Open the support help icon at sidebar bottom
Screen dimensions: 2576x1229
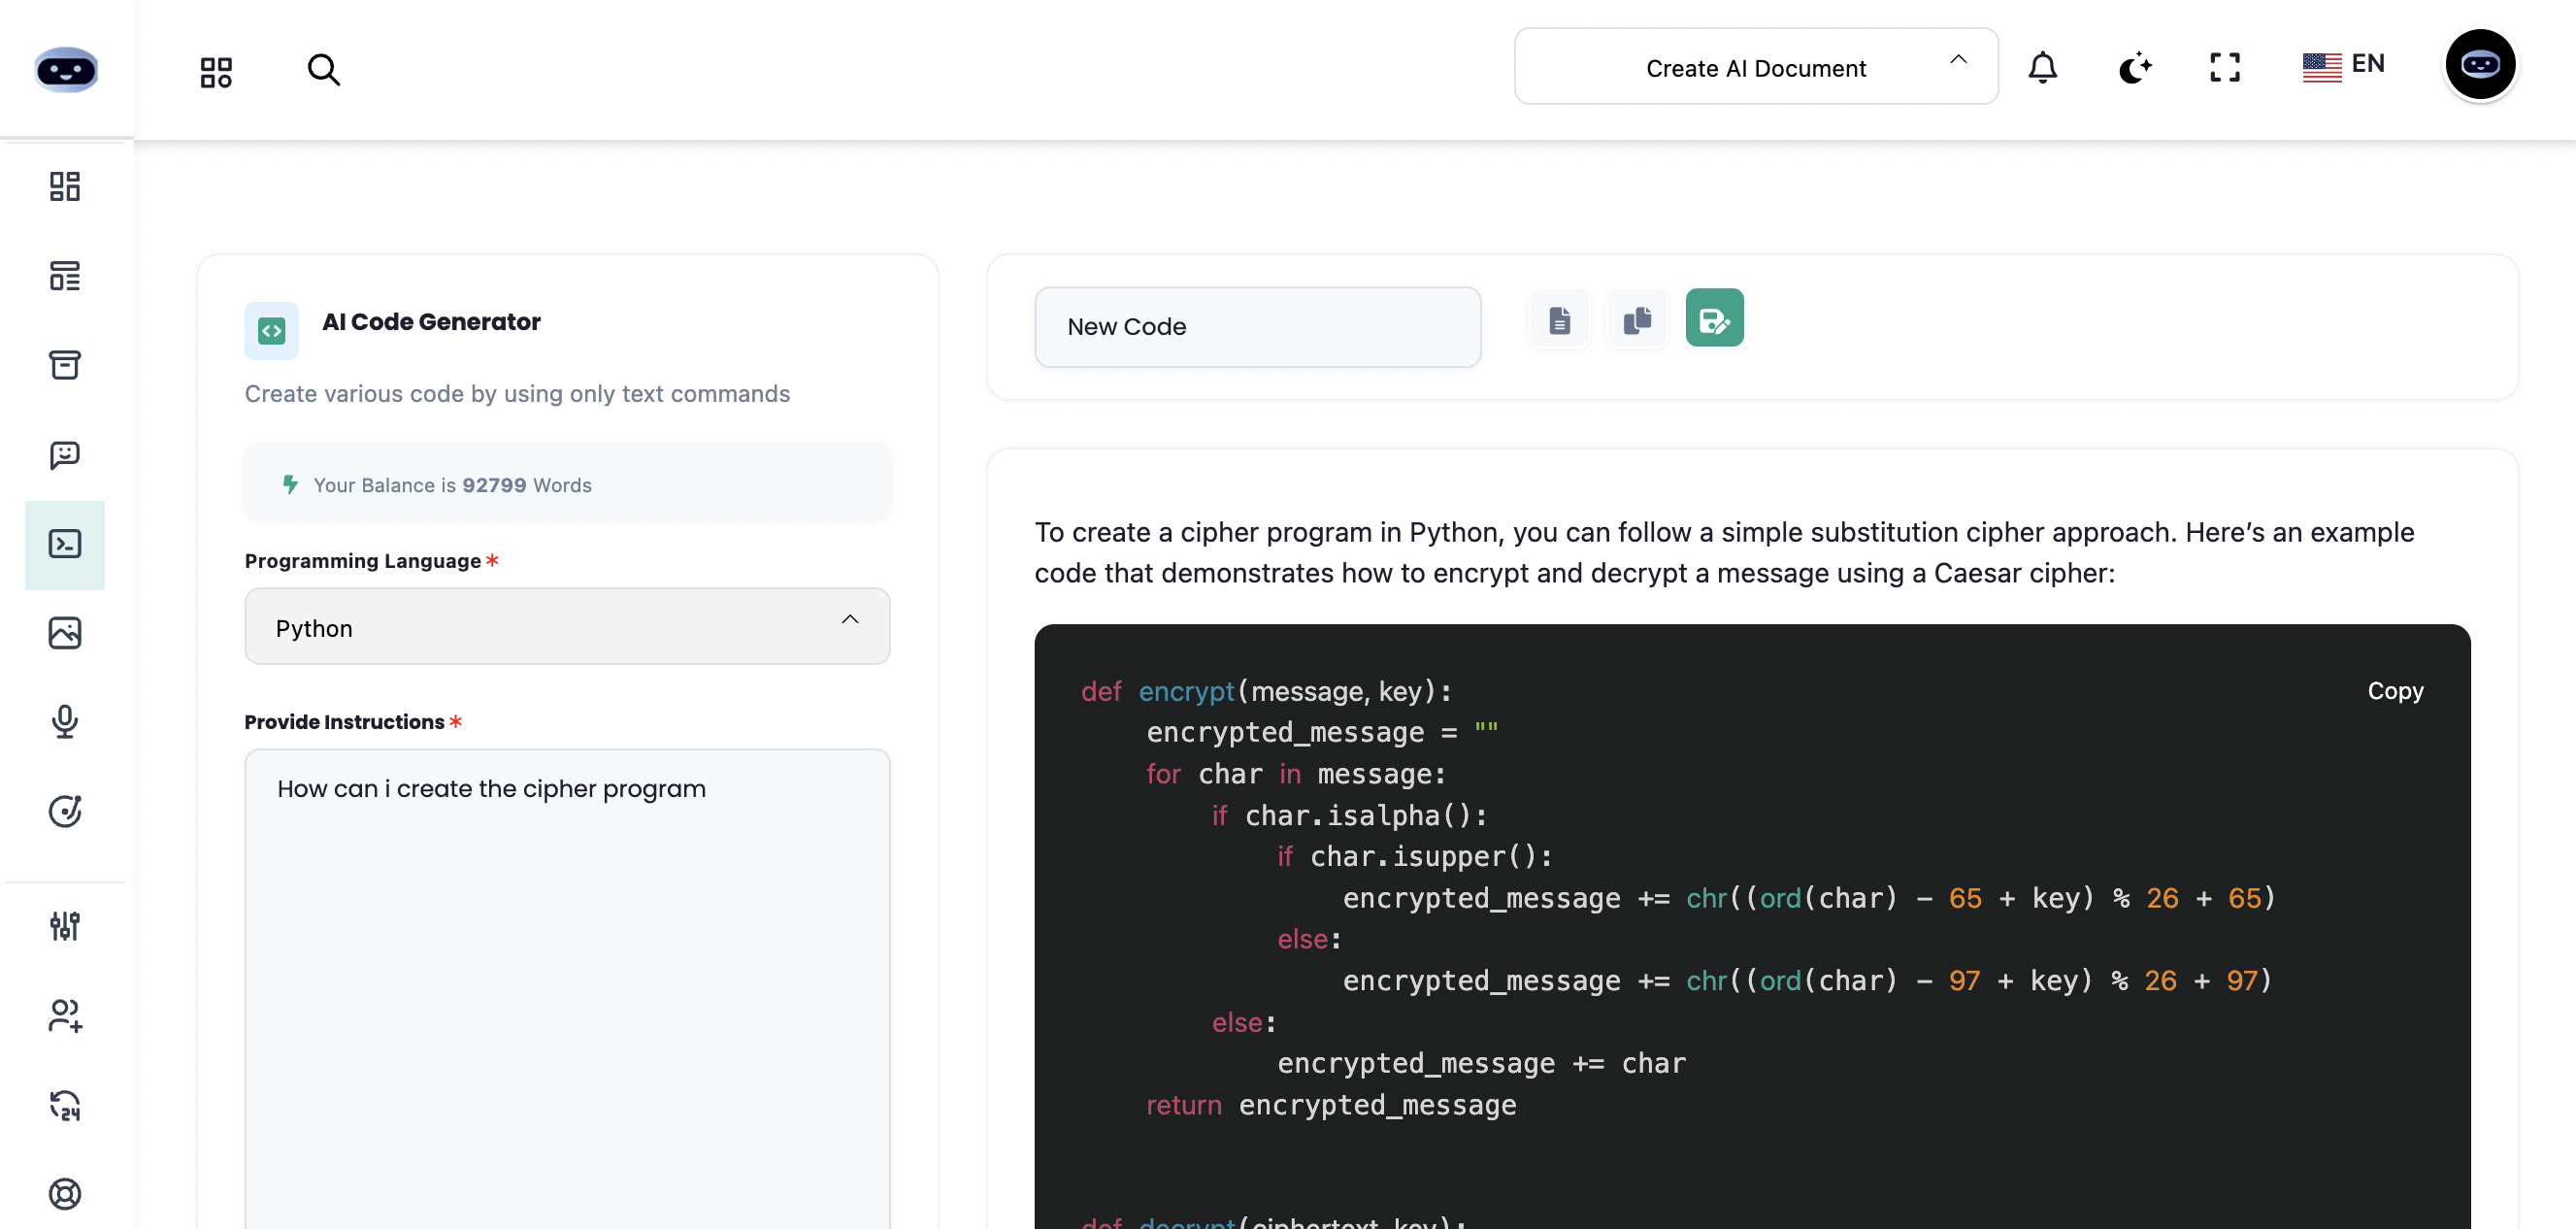pyautogui.click(x=64, y=1193)
